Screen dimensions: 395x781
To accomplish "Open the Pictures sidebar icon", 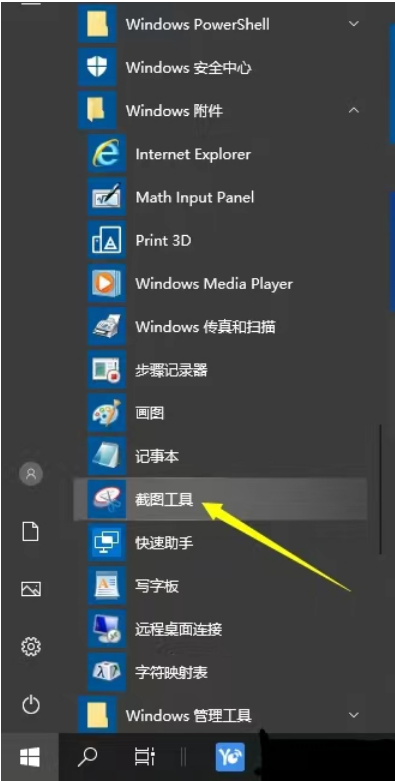I will coord(31,589).
